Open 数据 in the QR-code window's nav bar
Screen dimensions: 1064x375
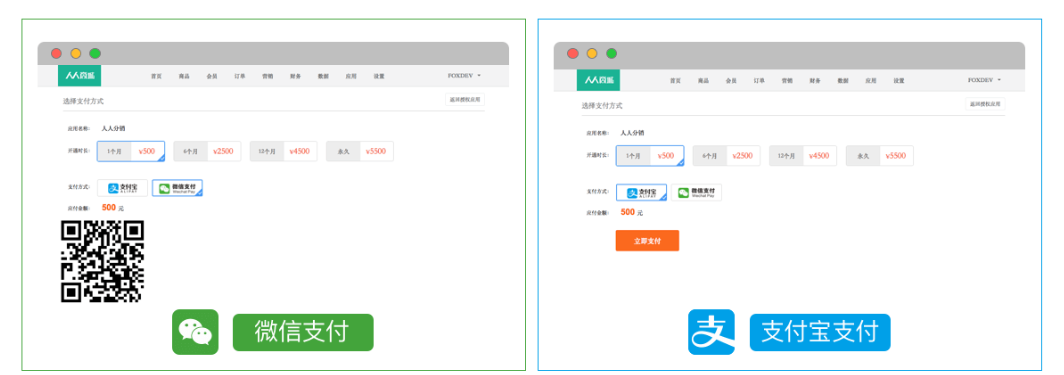click(x=323, y=77)
